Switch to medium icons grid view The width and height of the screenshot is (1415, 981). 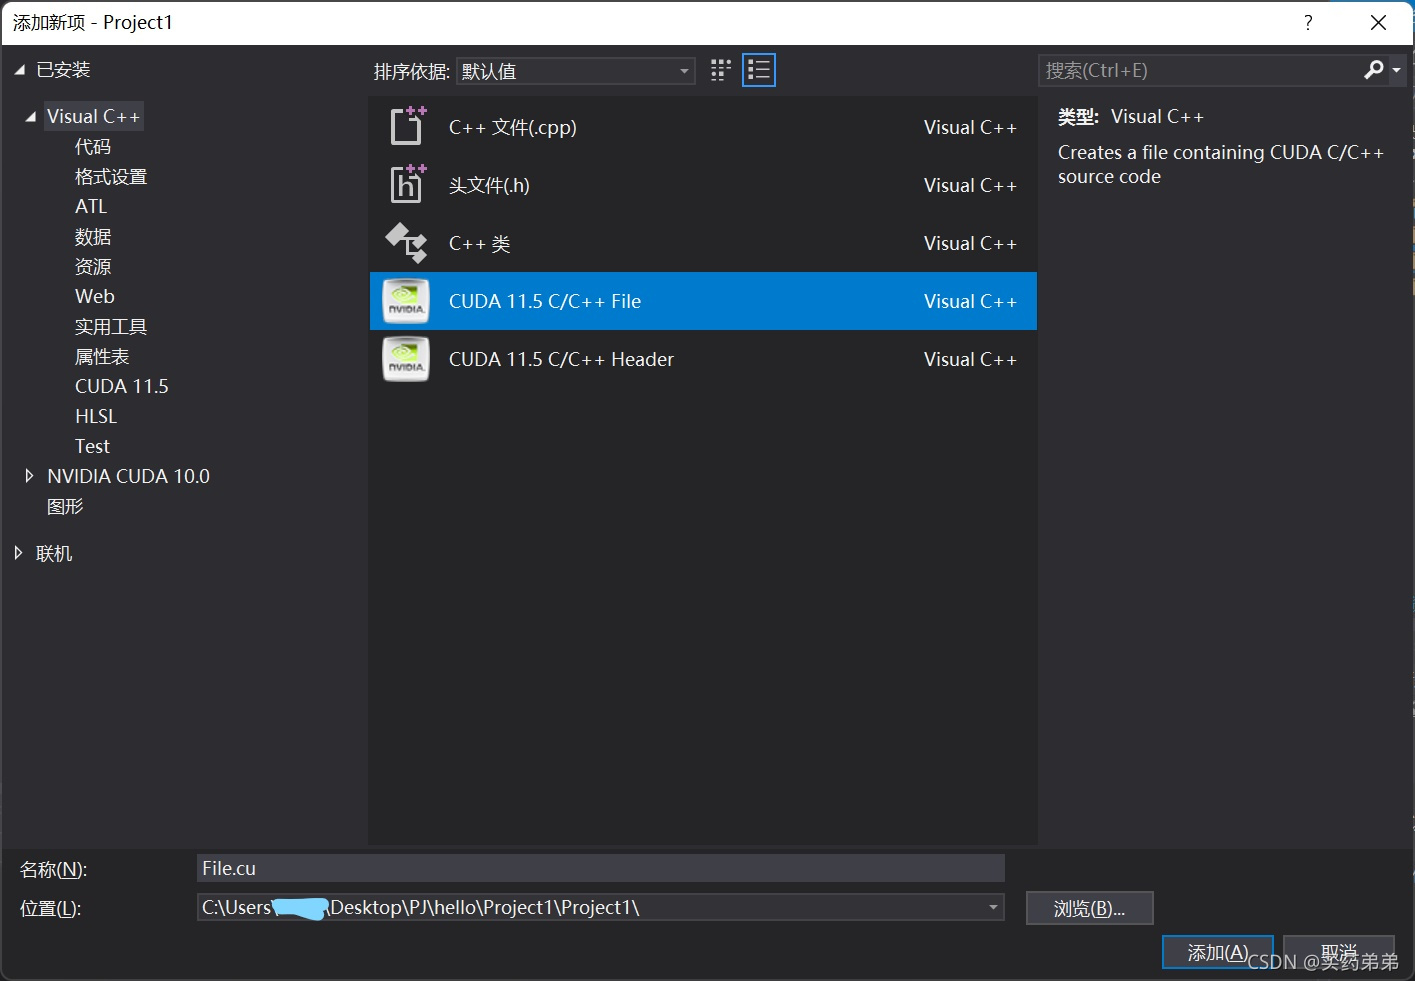(x=721, y=70)
